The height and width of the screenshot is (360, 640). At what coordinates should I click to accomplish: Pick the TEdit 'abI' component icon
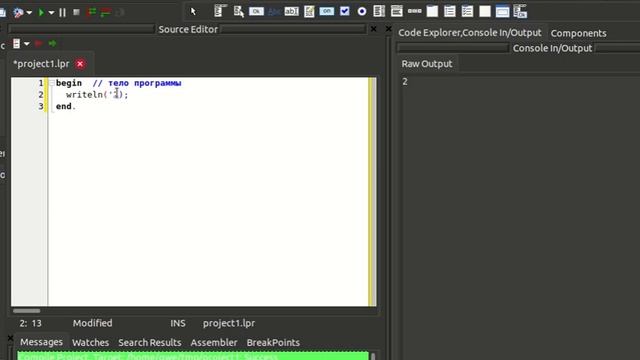291,11
